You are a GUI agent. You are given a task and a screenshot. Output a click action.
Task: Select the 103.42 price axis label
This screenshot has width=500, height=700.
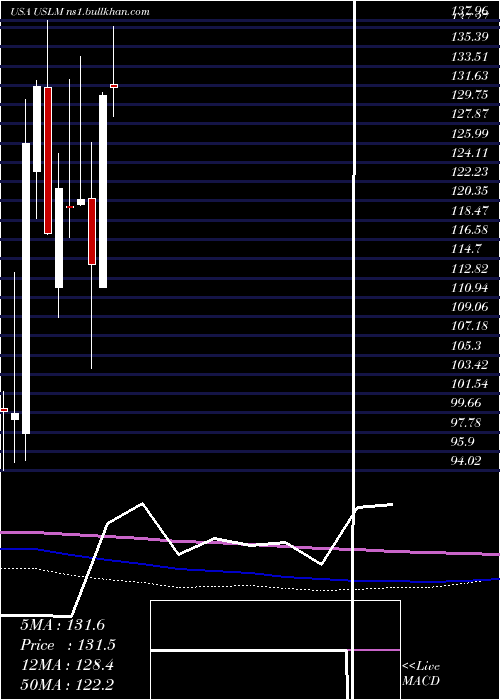click(469, 364)
